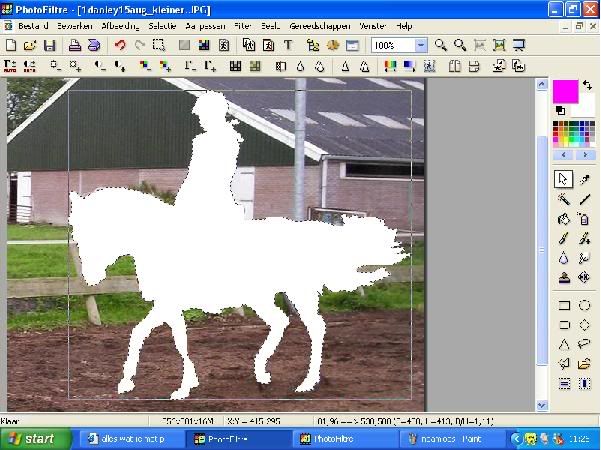Screen dimensions: 601x450
Task: Undo the last action with the red arrow
Action: click(x=120, y=45)
